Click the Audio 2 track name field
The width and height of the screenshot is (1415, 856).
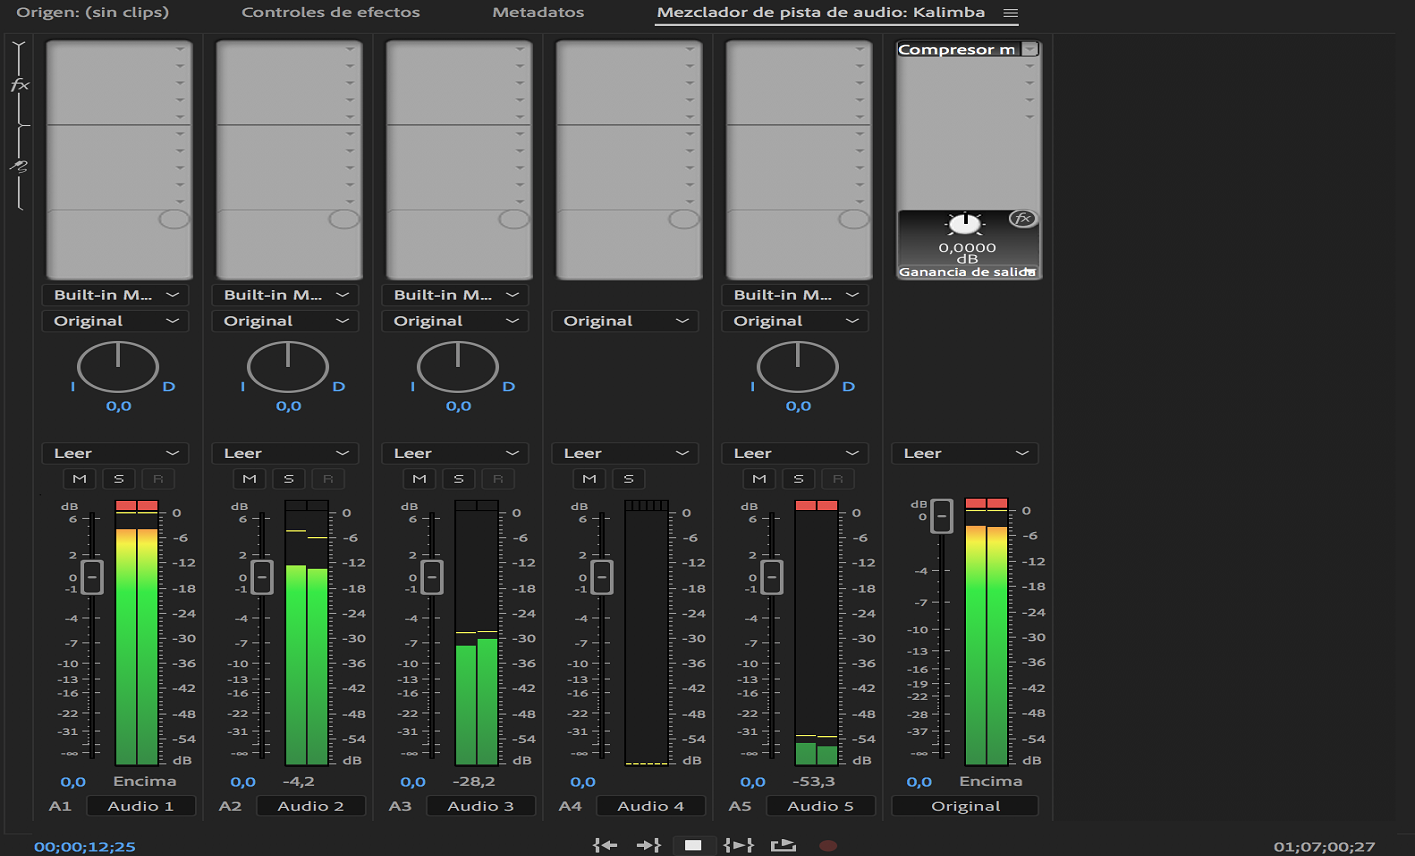point(311,806)
